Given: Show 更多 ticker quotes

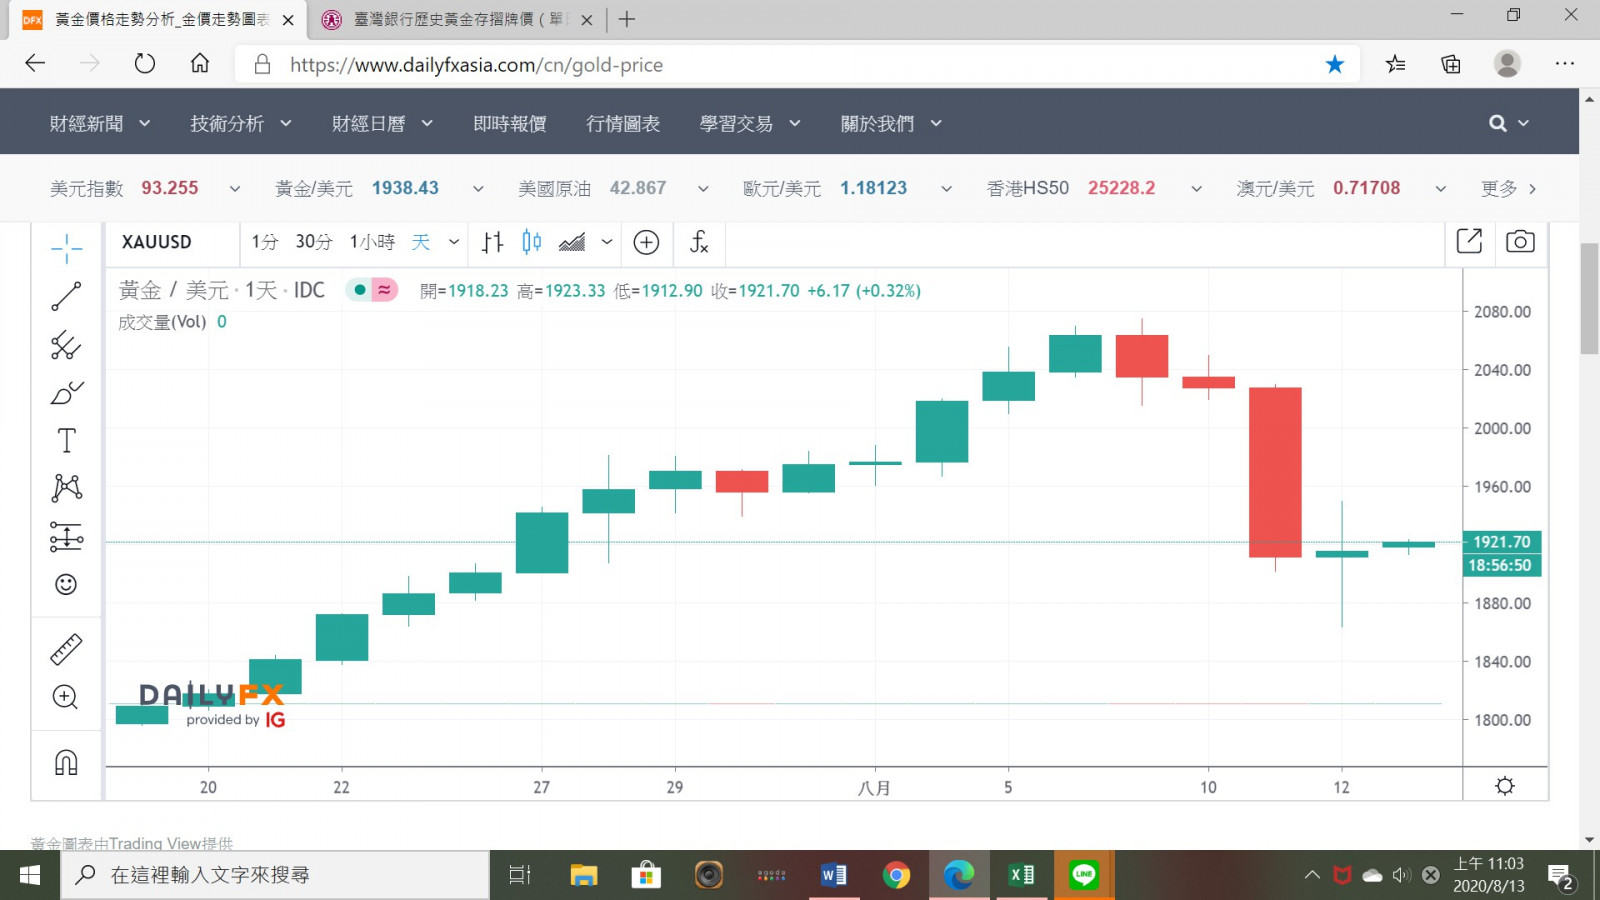Looking at the screenshot, I should click(1508, 188).
